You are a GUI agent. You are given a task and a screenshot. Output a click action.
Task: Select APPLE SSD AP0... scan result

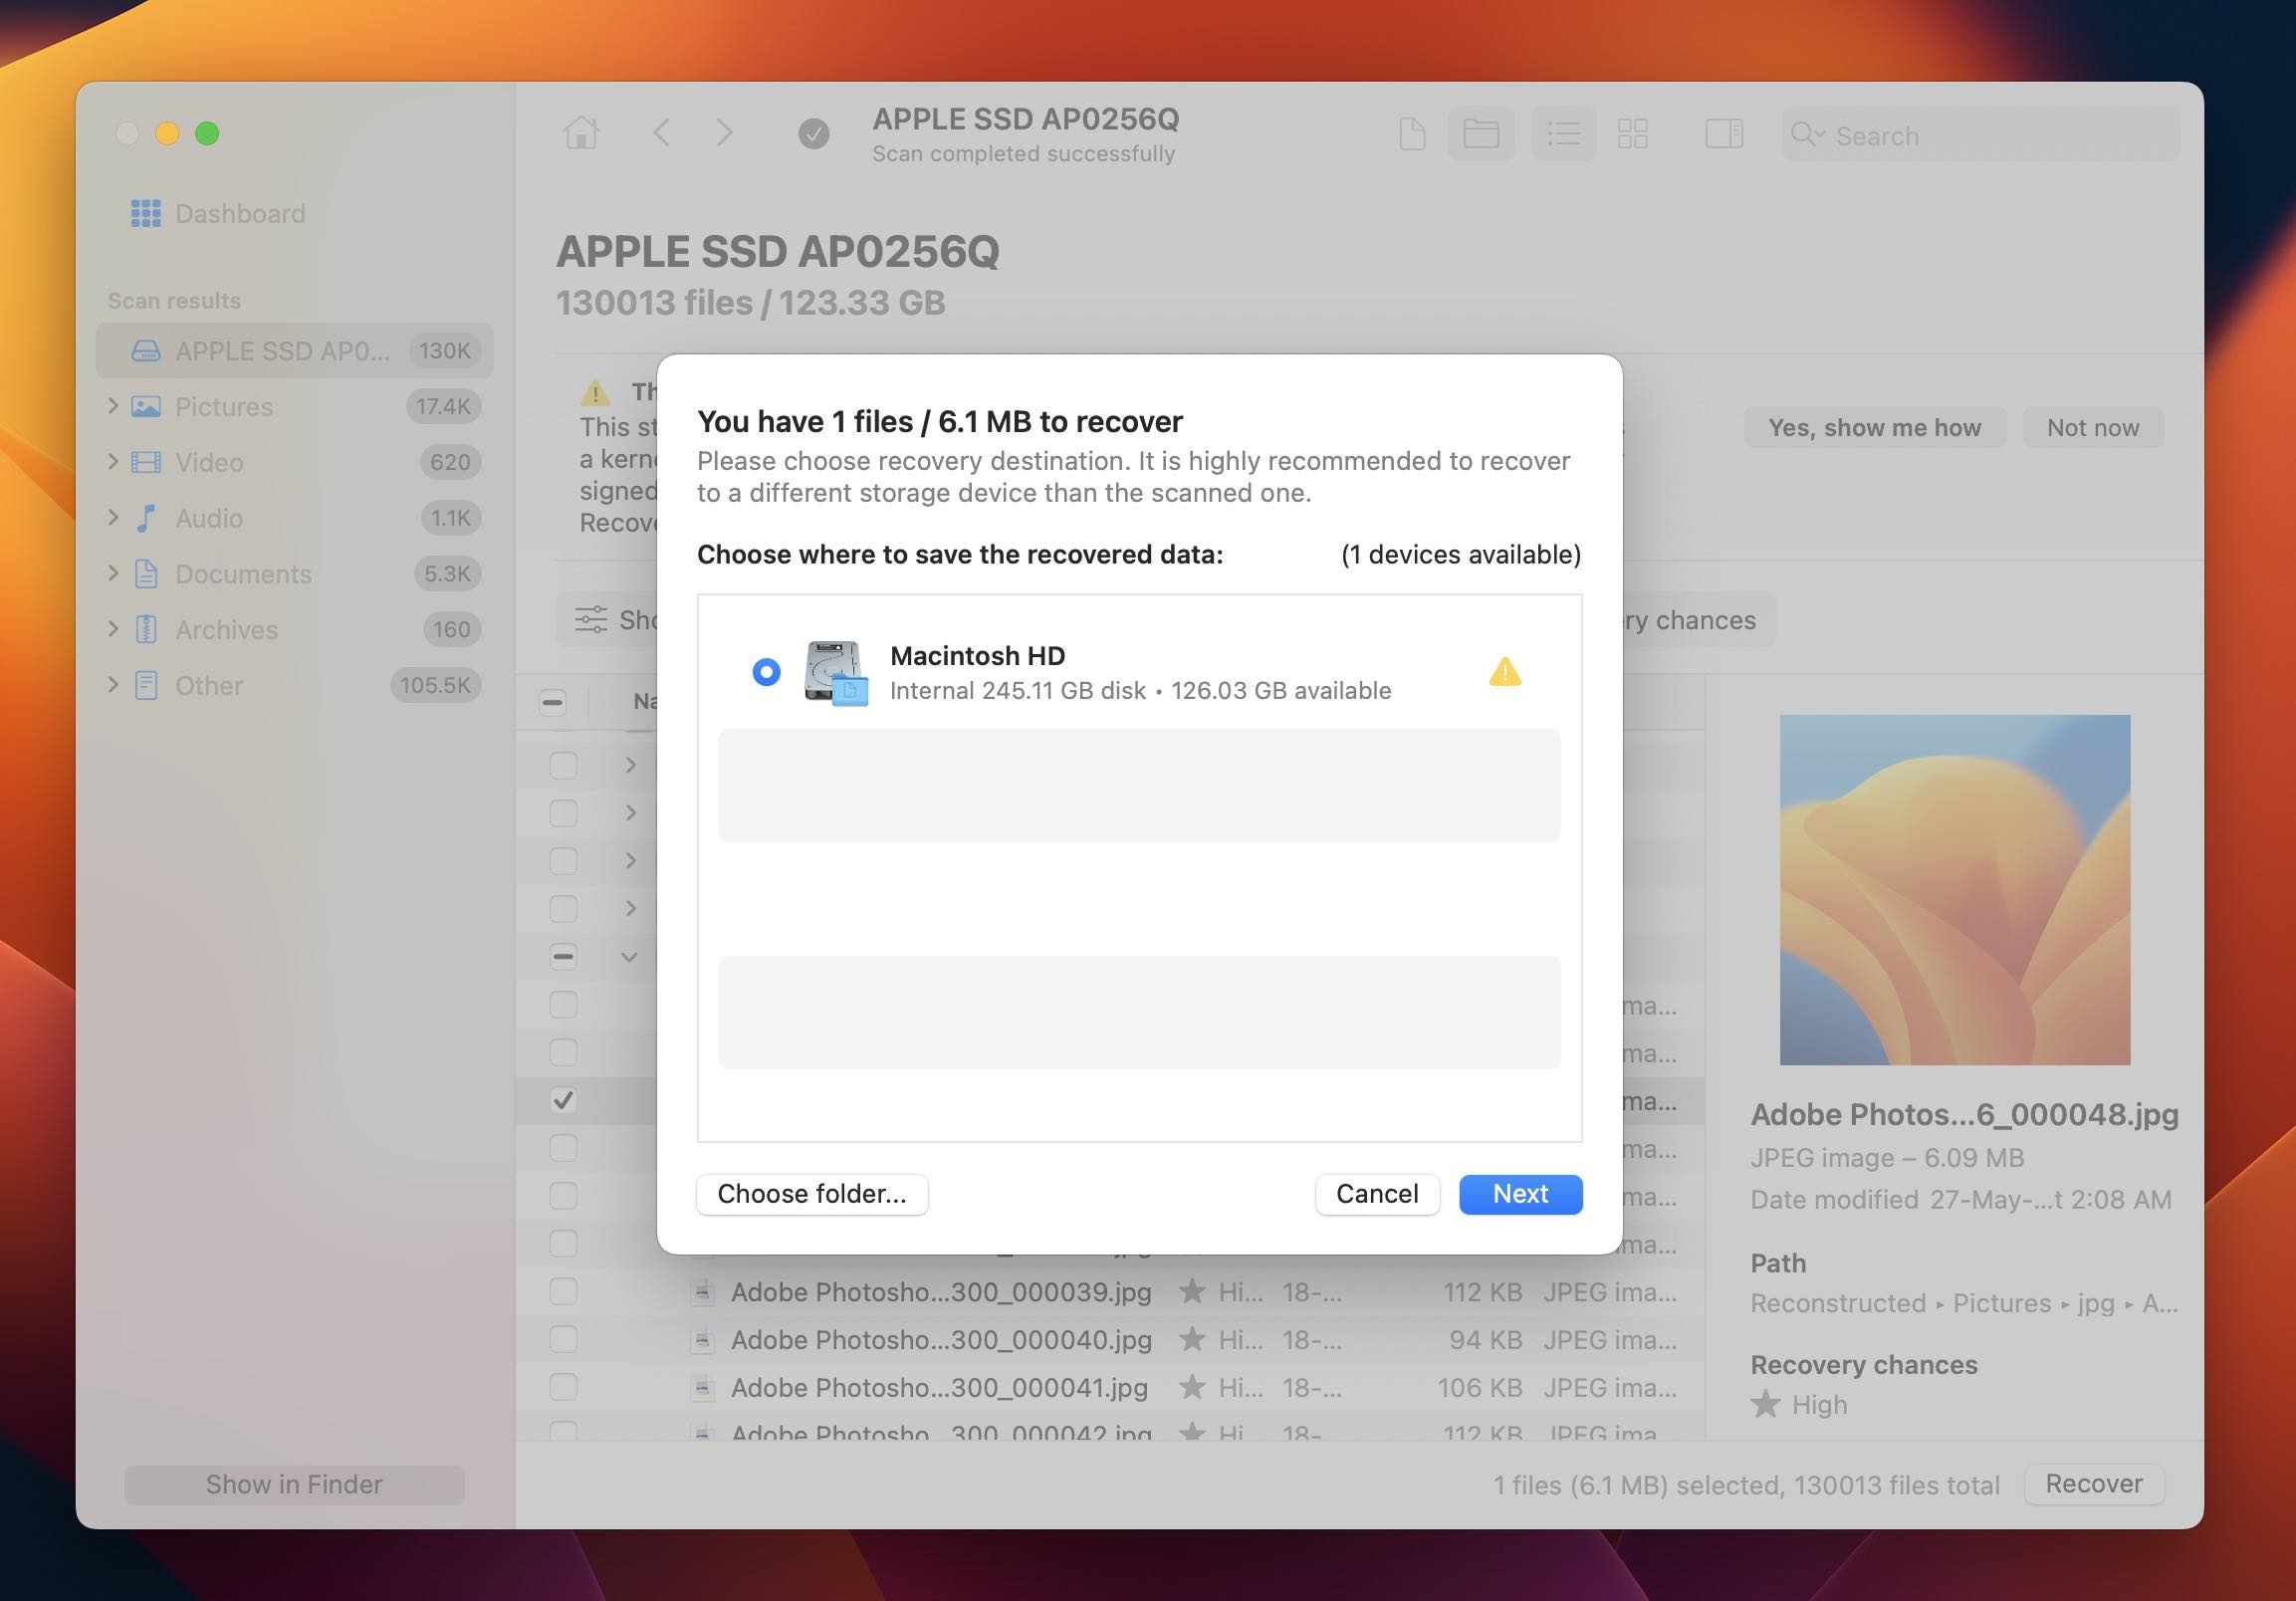294,351
